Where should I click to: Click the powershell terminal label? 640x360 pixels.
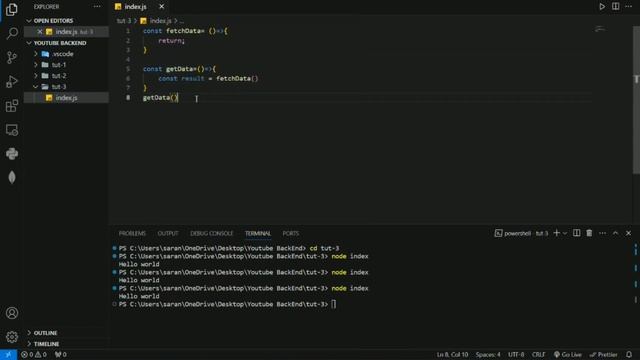pyautogui.click(x=517, y=233)
